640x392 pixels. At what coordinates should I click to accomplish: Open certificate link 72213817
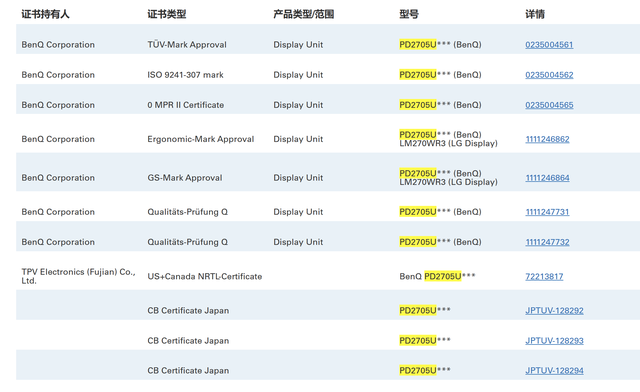pos(544,276)
